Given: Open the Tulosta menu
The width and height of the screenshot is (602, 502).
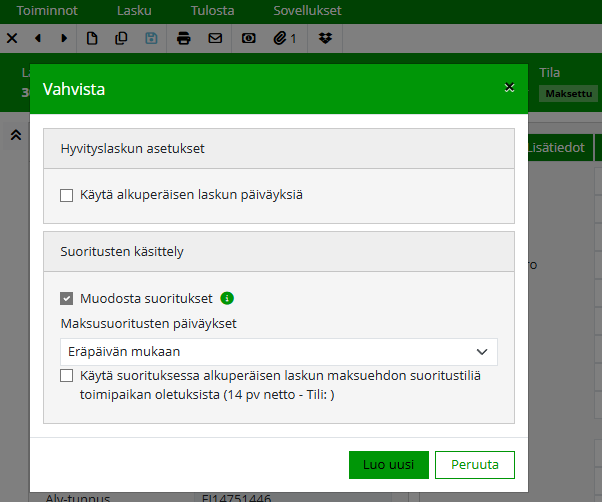Looking at the screenshot, I should pyautogui.click(x=212, y=11).
